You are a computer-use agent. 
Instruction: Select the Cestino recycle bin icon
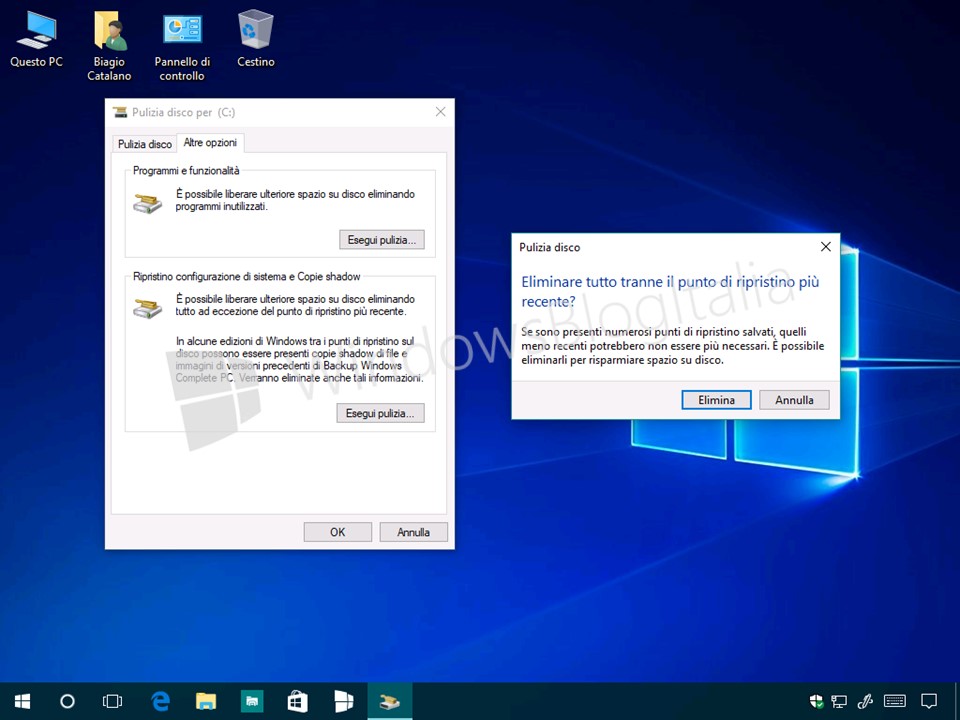pyautogui.click(x=255, y=39)
